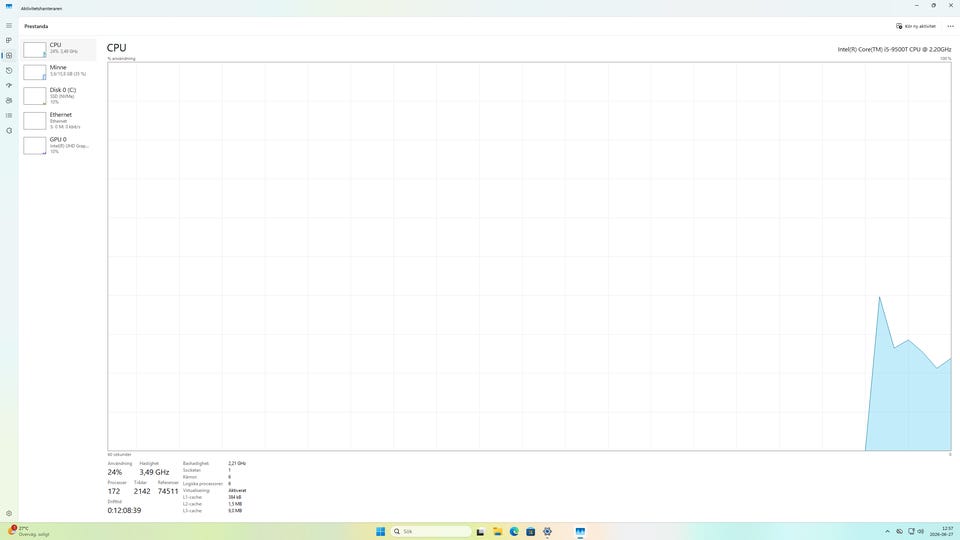Open Microsoft Edge from the taskbar
The width and height of the screenshot is (960, 540).
514,531
